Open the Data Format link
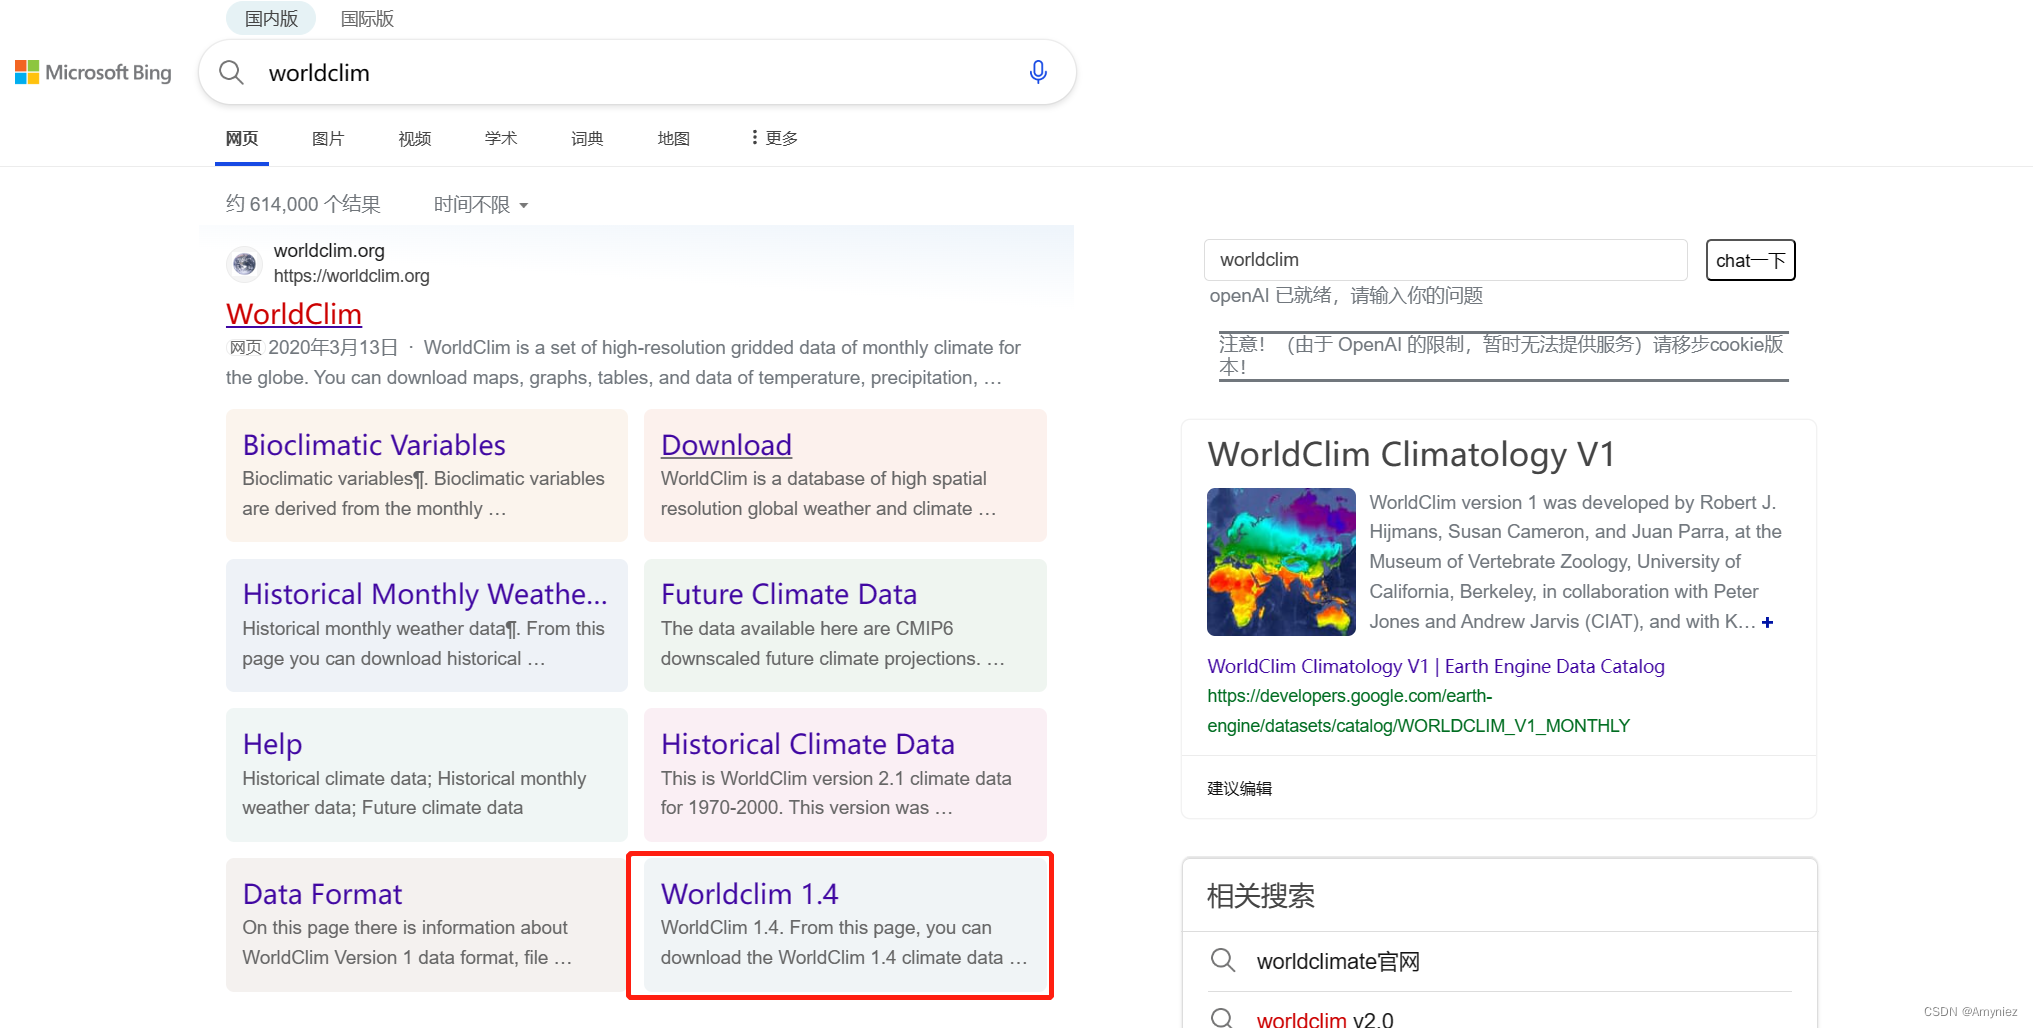Viewport: 2033px width, 1028px height. click(x=322, y=894)
